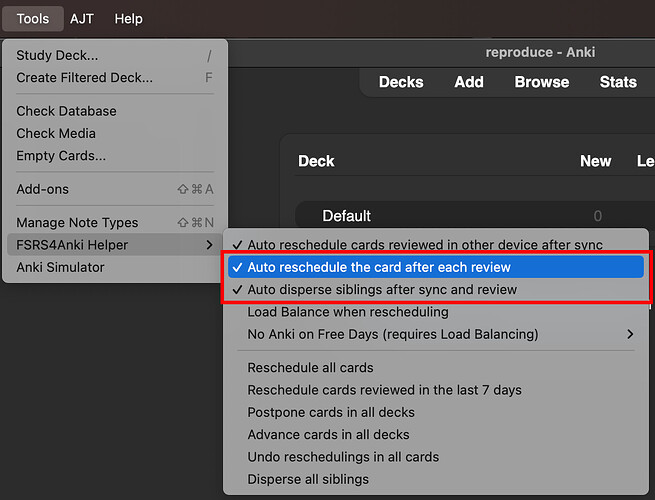Viewport: 655px width, 500px height.
Task: Click Add in Anki toolbar
Action: [x=469, y=82]
